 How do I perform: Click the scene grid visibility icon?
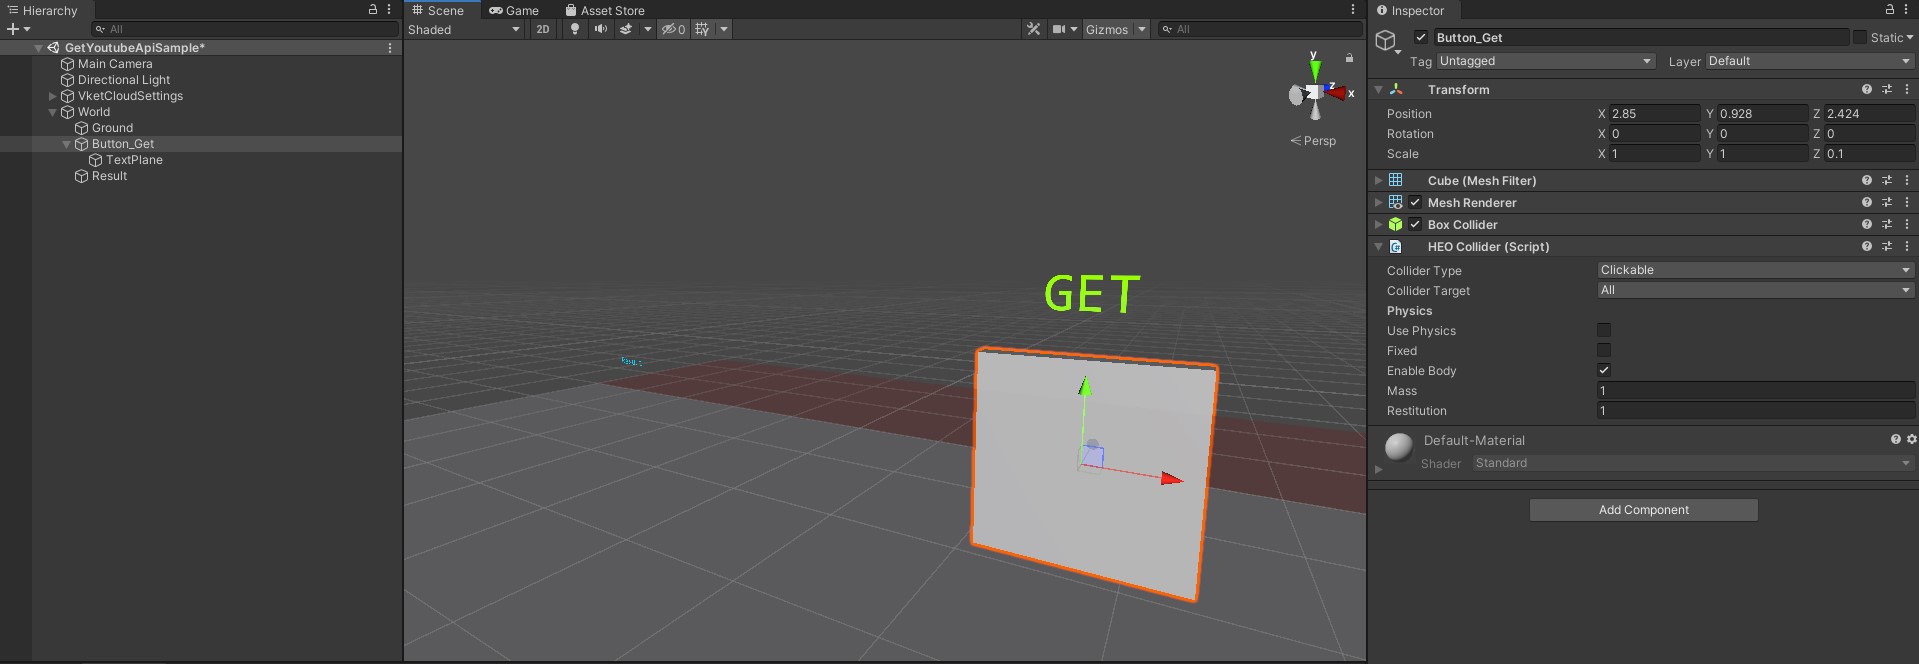pos(702,29)
